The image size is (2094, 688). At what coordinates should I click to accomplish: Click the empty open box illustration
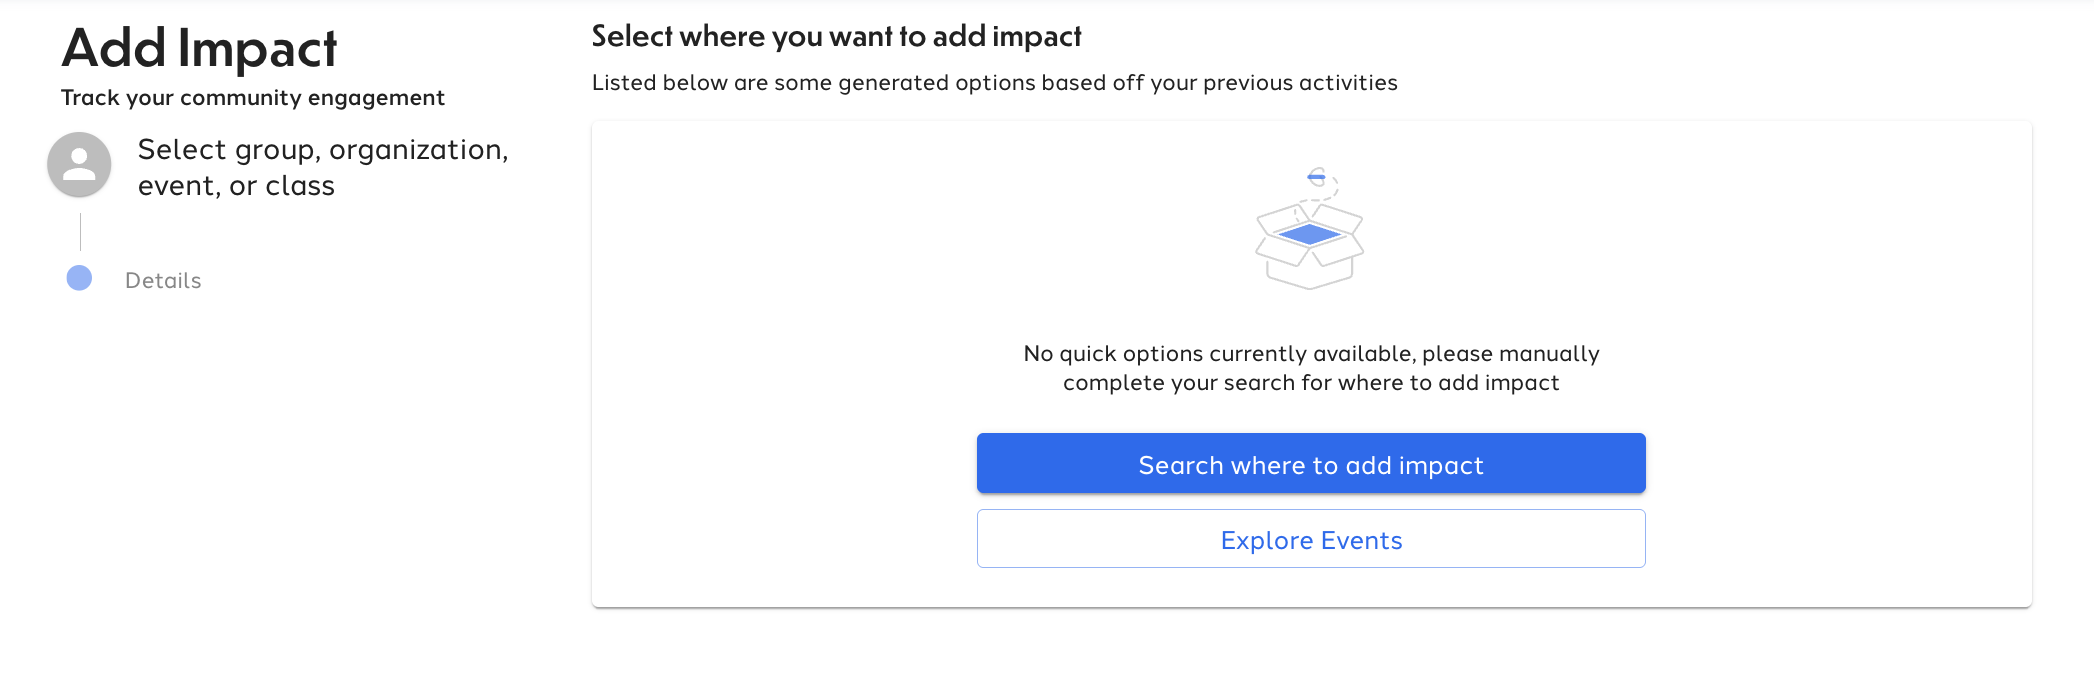(x=1310, y=244)
